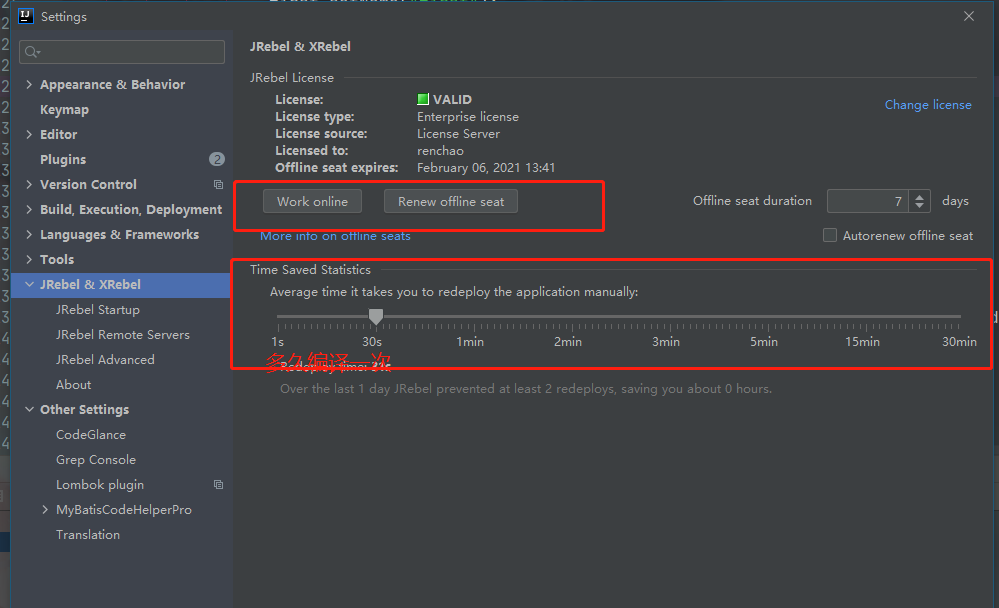Click the redeploy time slider handle
This screenshot has width=999, height=608.
point(376,316)
